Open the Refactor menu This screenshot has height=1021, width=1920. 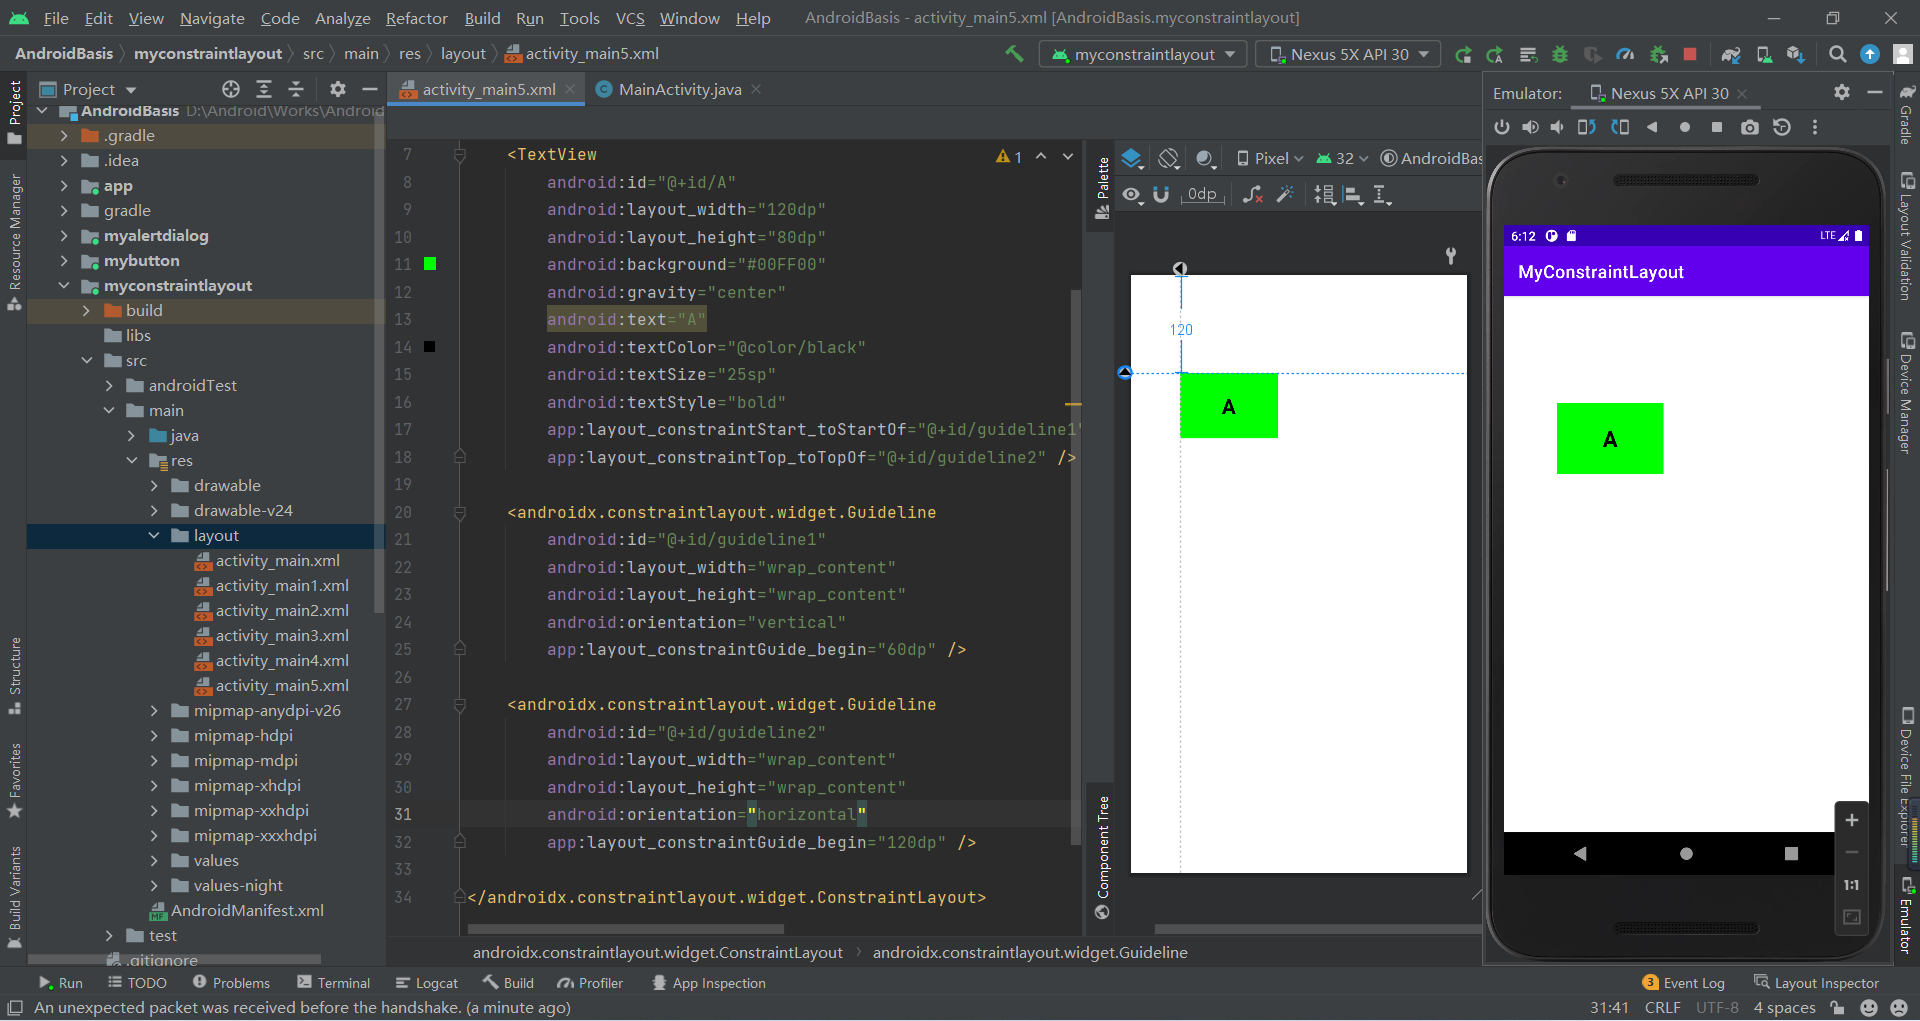point(416,18)
